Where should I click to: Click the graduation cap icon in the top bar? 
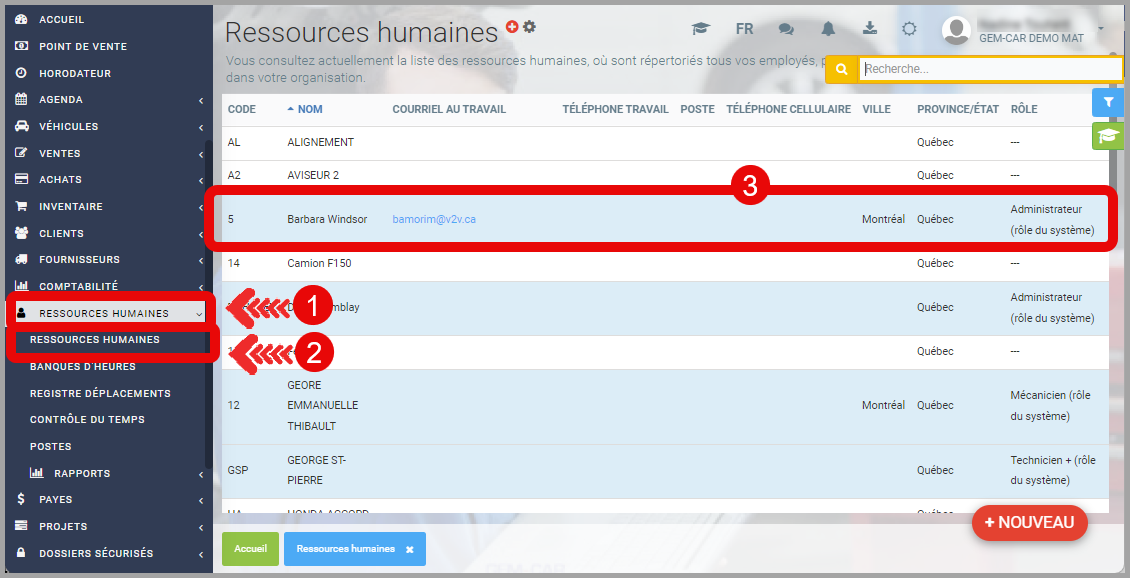[x=701, y=29]
